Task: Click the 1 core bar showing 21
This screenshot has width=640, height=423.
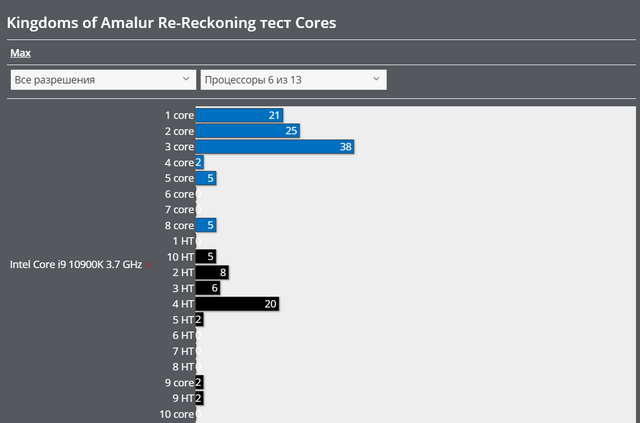Action: [239, 115]
